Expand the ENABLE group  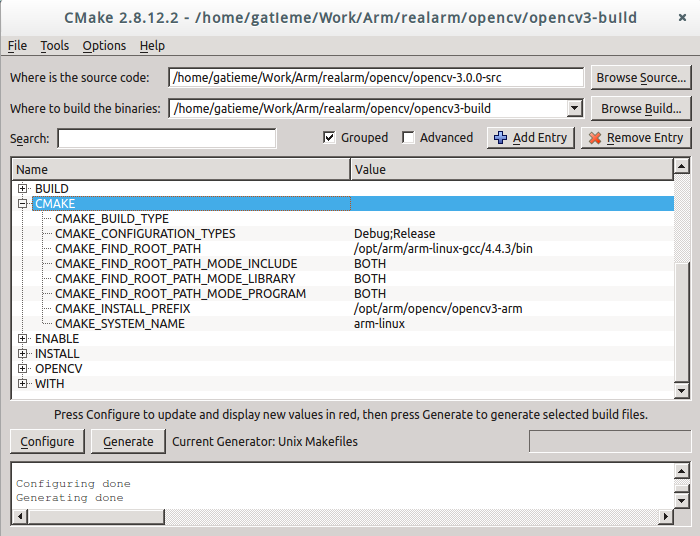(22, 339)
